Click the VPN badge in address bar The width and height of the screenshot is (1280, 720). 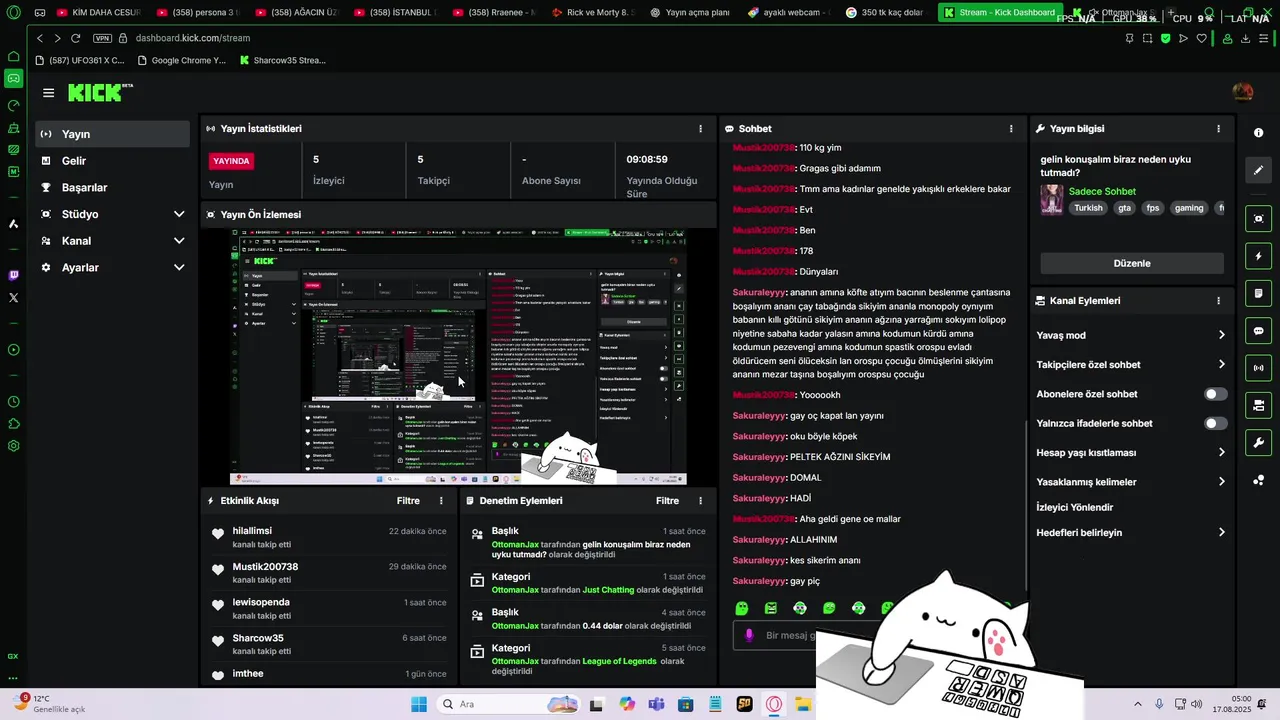tap(102, 38)
